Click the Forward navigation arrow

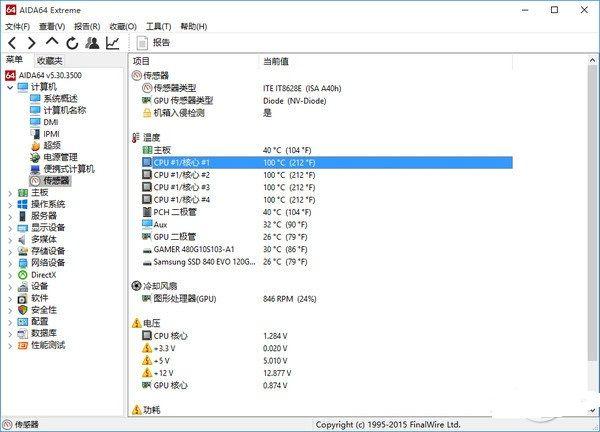click(x=32, y=43)
